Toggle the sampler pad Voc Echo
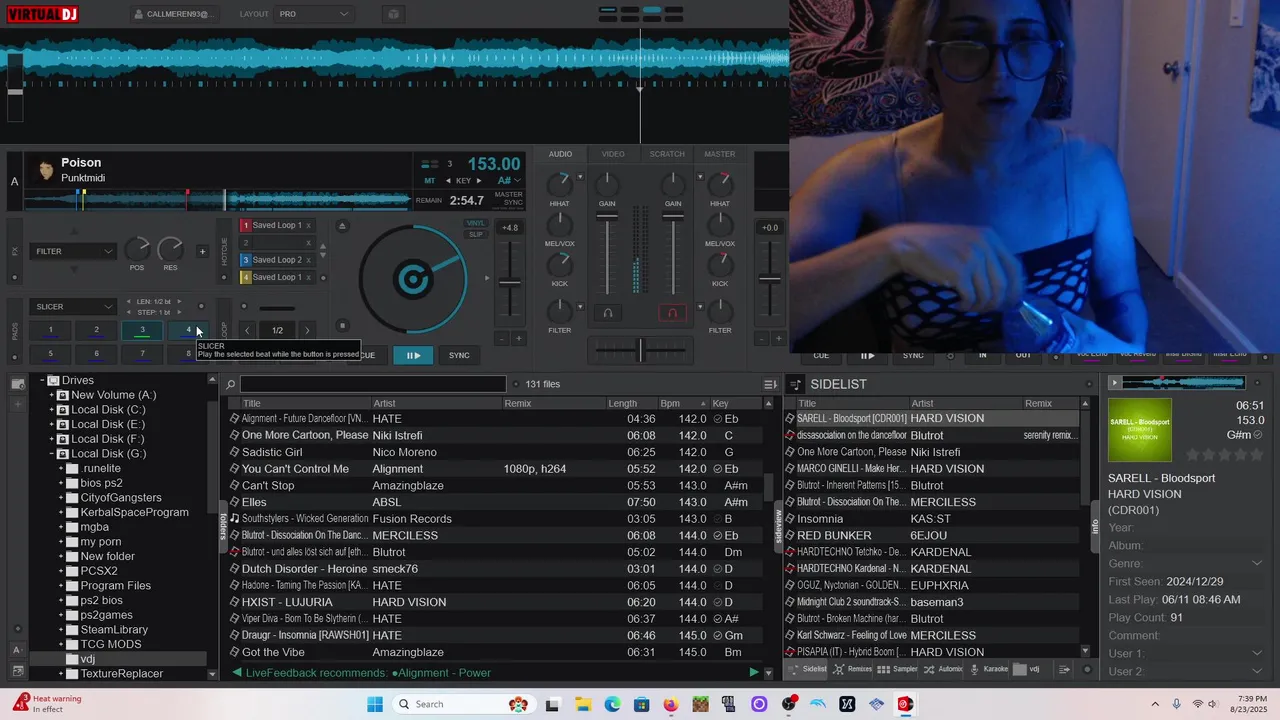Viewport: 1280px width, 720px height. tap(1092, 354)
